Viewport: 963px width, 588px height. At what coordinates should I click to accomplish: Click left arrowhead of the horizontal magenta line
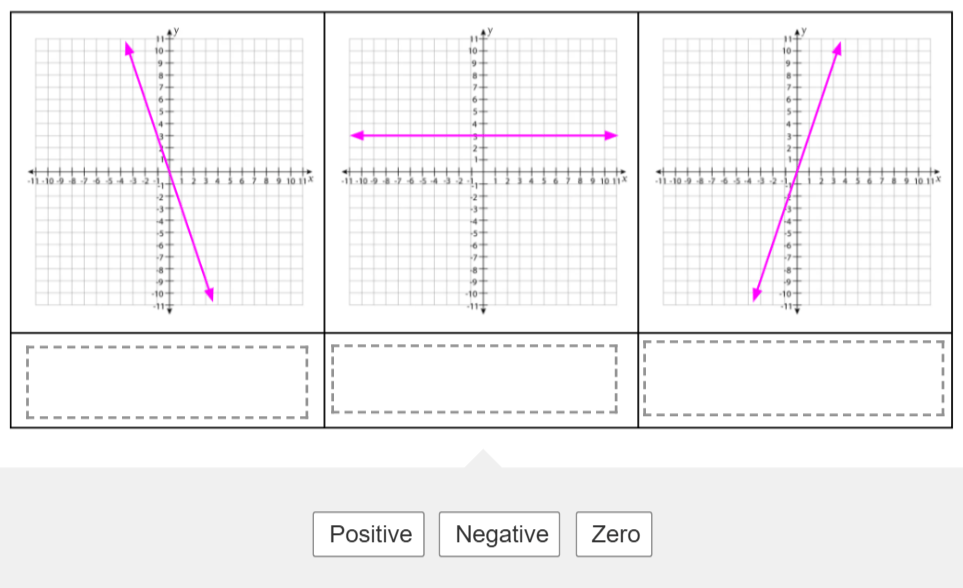click(357, 135)
